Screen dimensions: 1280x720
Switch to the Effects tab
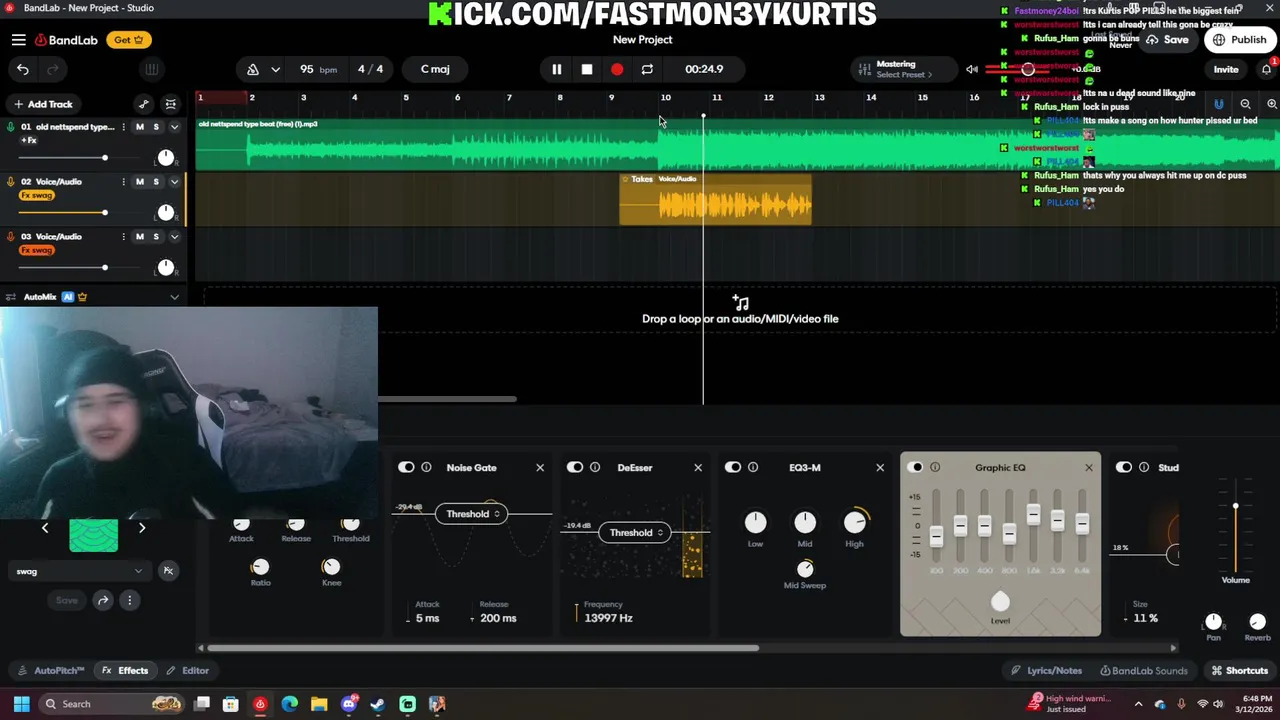(125, 671)
